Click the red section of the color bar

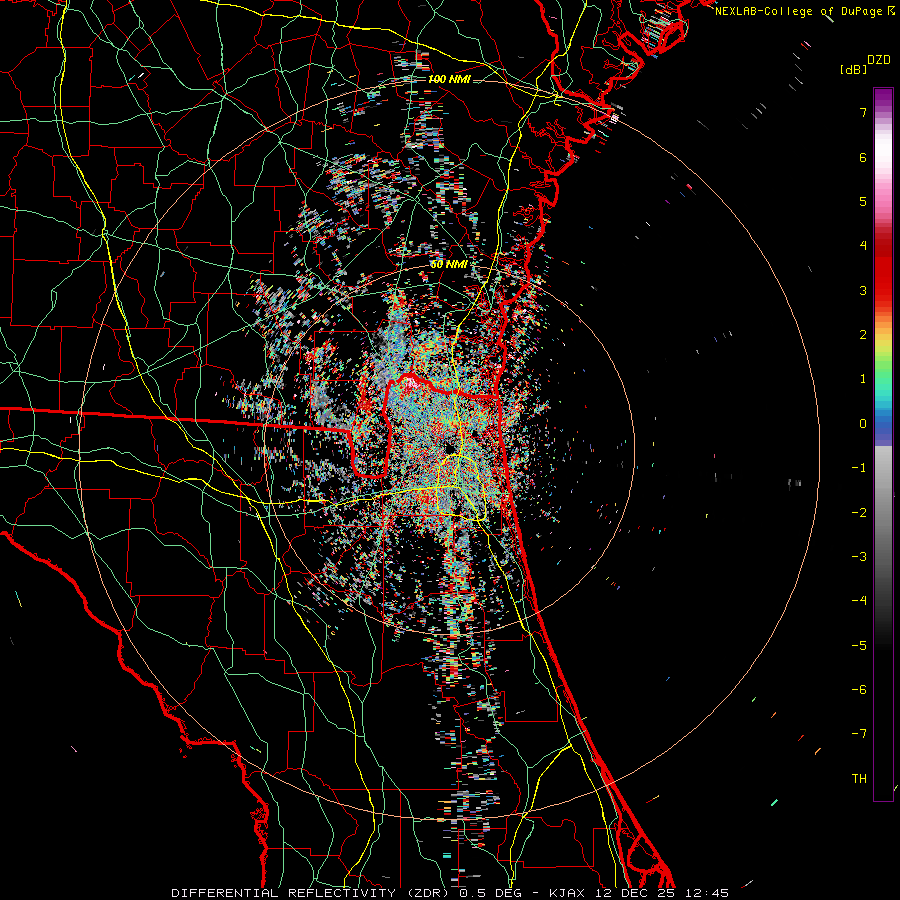(x=883, y=270)
